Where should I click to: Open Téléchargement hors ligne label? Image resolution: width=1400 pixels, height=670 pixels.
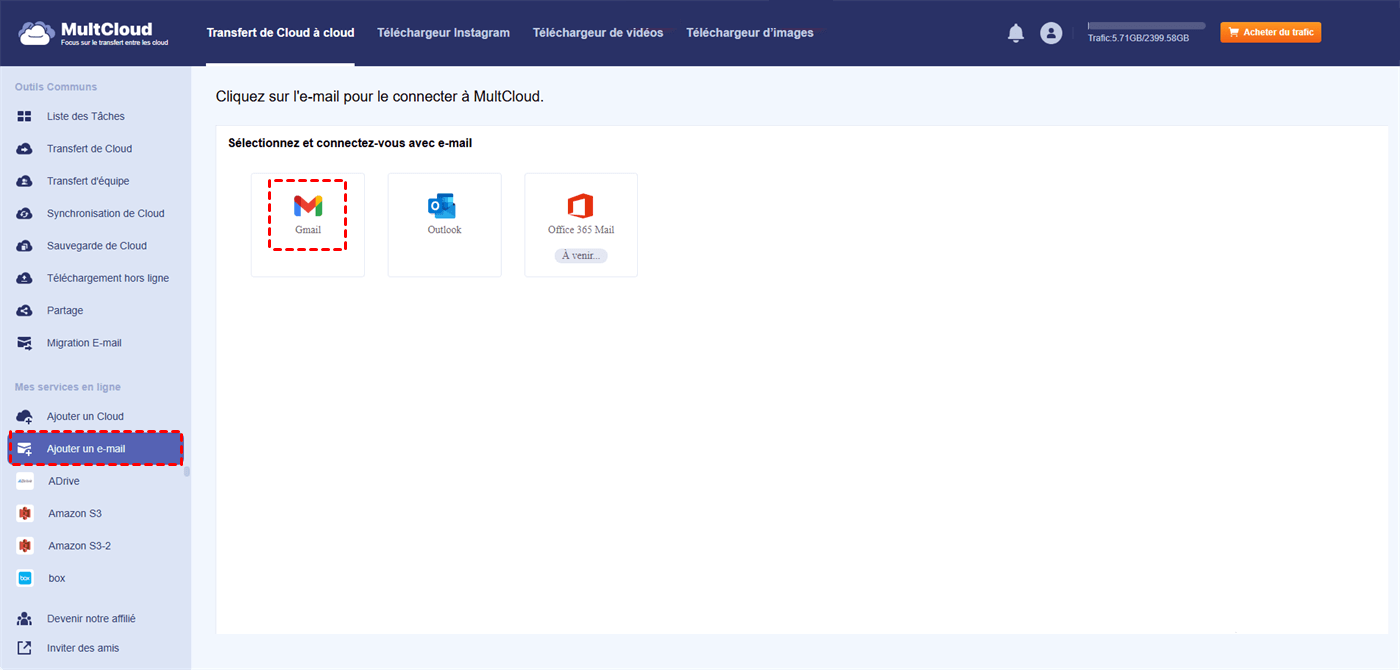(x=108, y=278)
